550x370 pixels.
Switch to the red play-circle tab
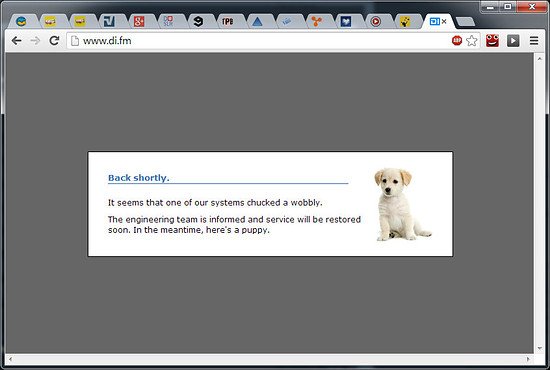pyautogui.click(x=375, y=22)
